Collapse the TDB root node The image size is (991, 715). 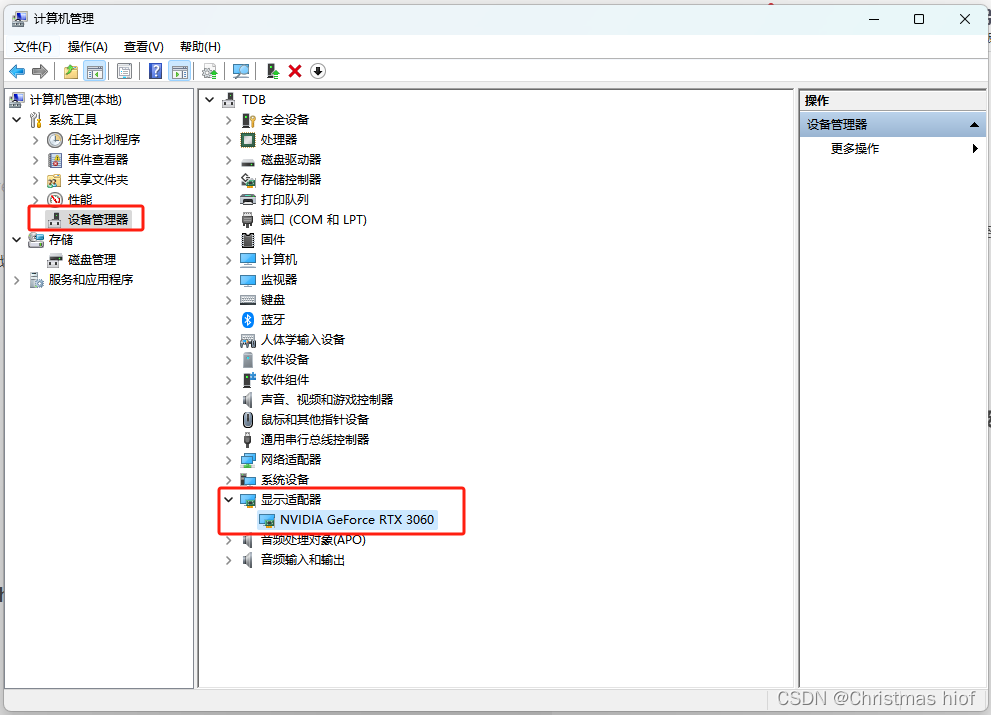coord(210,100)
